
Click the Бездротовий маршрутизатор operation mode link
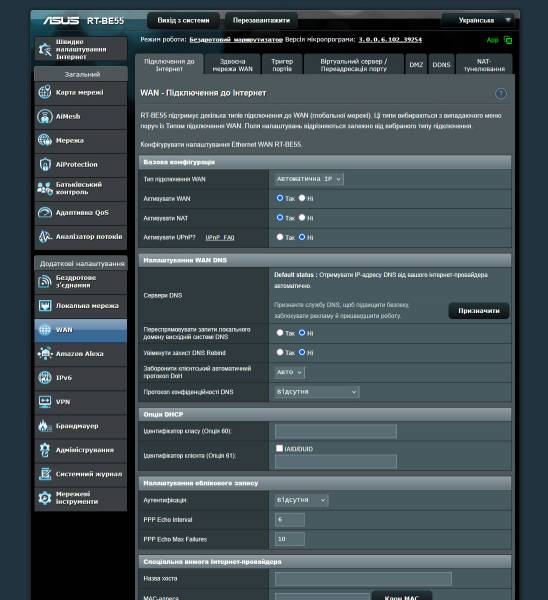coord(236,39)
